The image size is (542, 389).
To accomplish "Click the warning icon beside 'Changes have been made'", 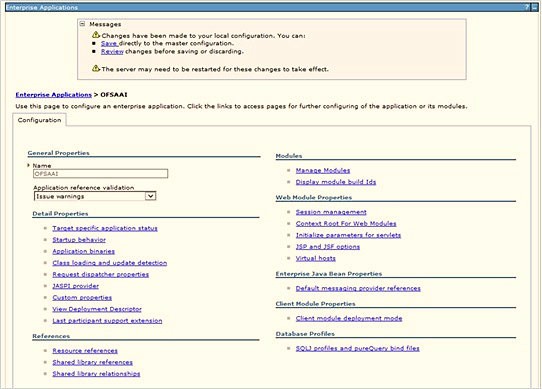I will (x=96, y=35).
